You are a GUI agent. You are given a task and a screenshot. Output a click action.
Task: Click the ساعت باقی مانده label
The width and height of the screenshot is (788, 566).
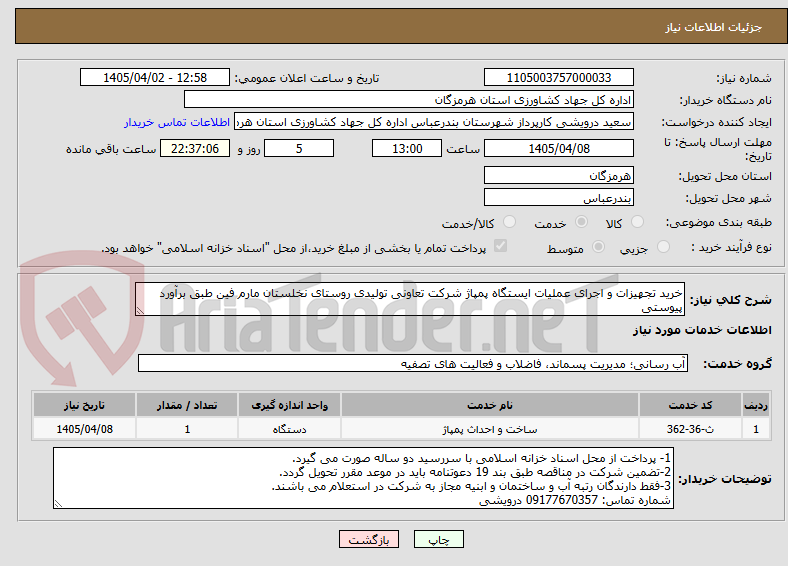(x=111, y=149)
